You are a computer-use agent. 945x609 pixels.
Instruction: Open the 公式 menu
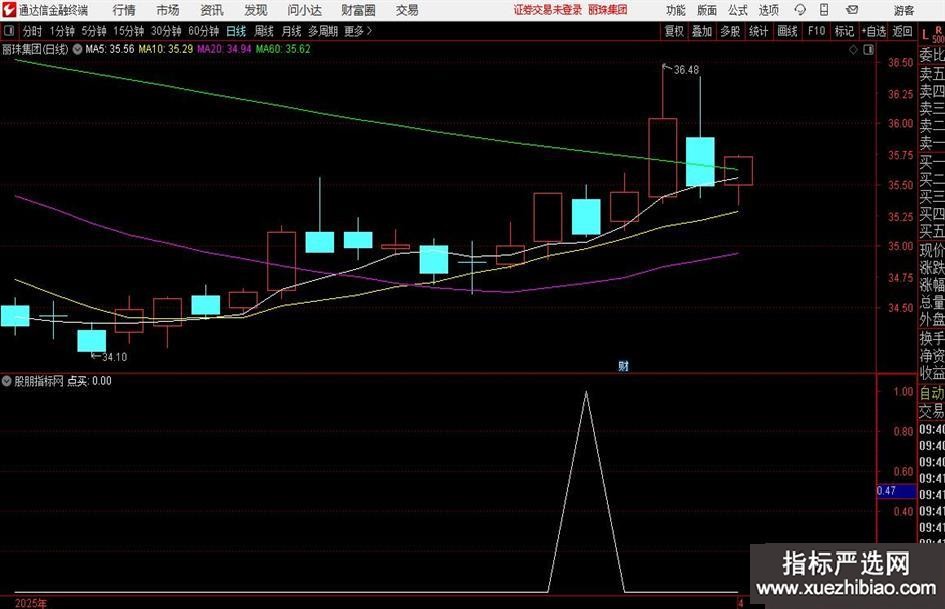coord(738,10)
